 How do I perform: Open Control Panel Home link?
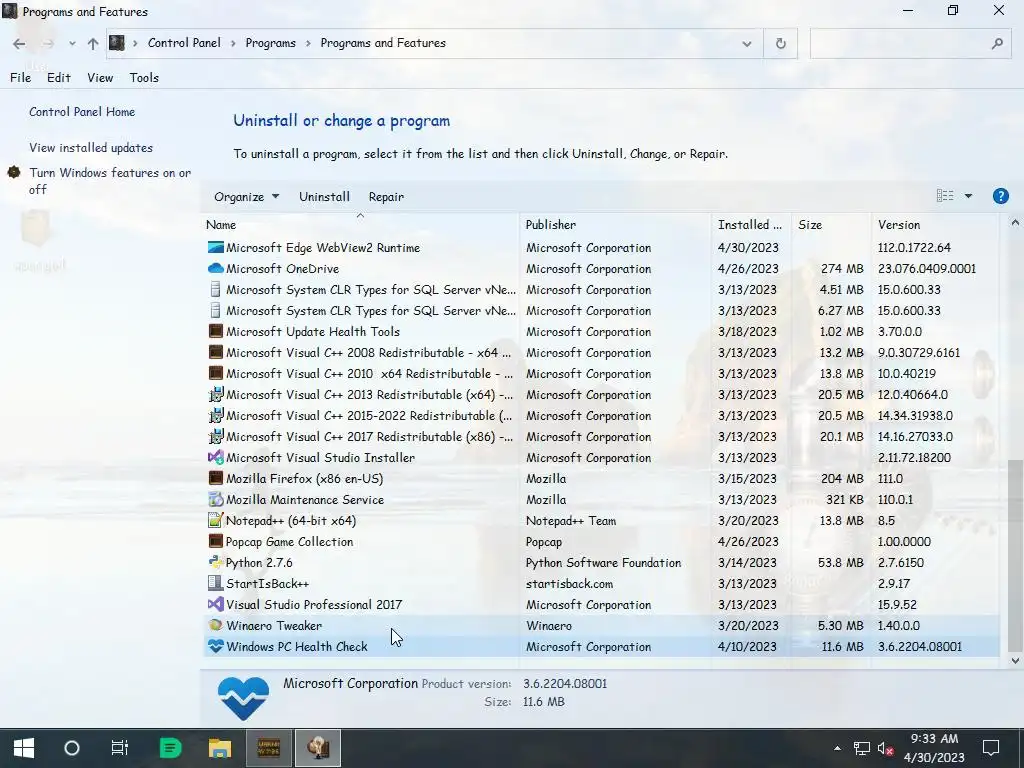82,112
